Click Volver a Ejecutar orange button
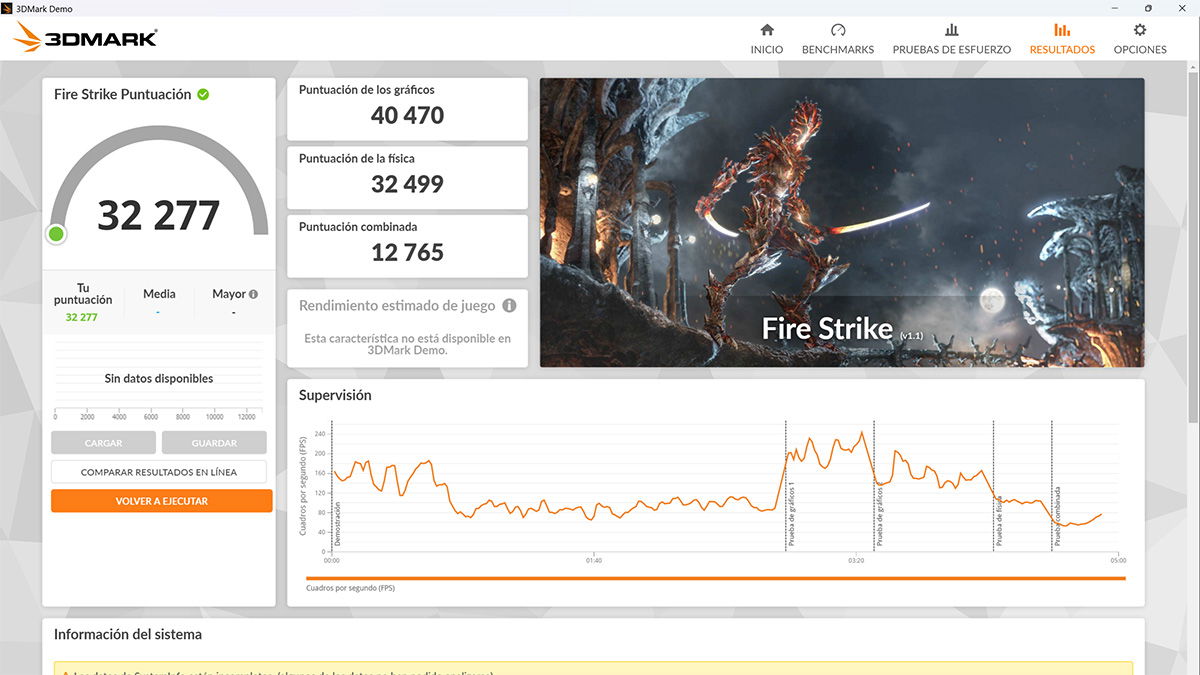This screenshot has width=1200, height=675. (161, 501)
